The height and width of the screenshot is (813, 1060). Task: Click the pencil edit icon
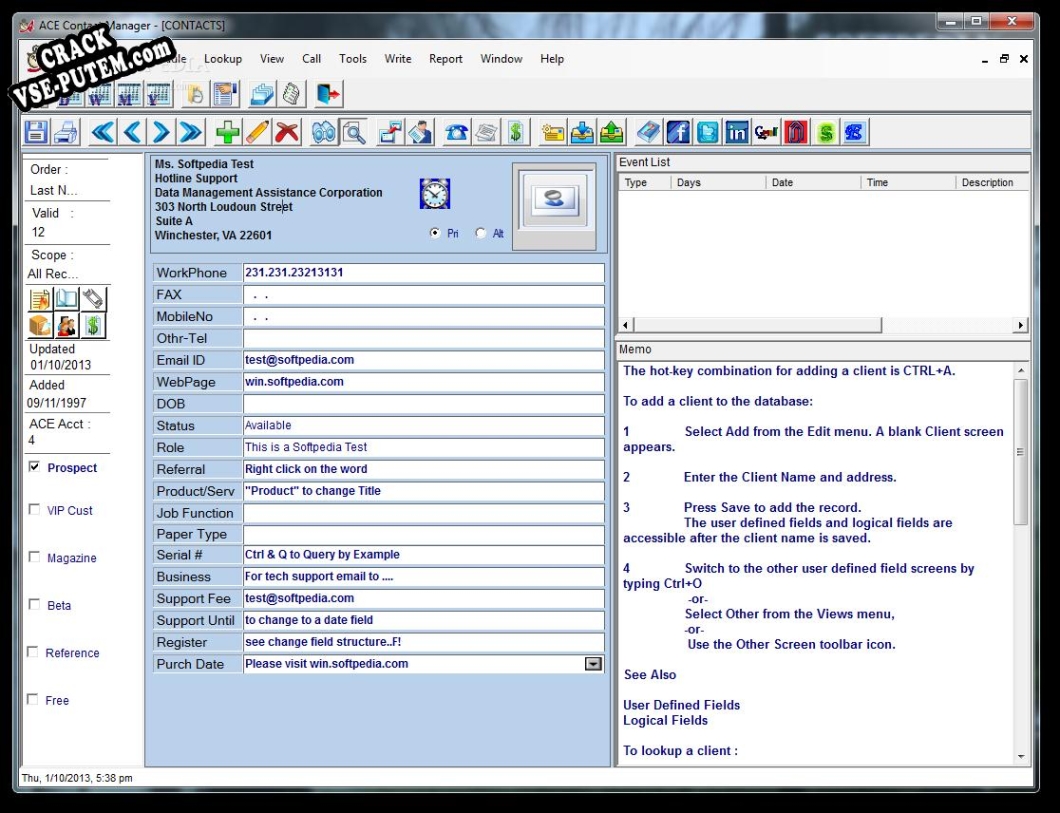(x=257, y=132)
